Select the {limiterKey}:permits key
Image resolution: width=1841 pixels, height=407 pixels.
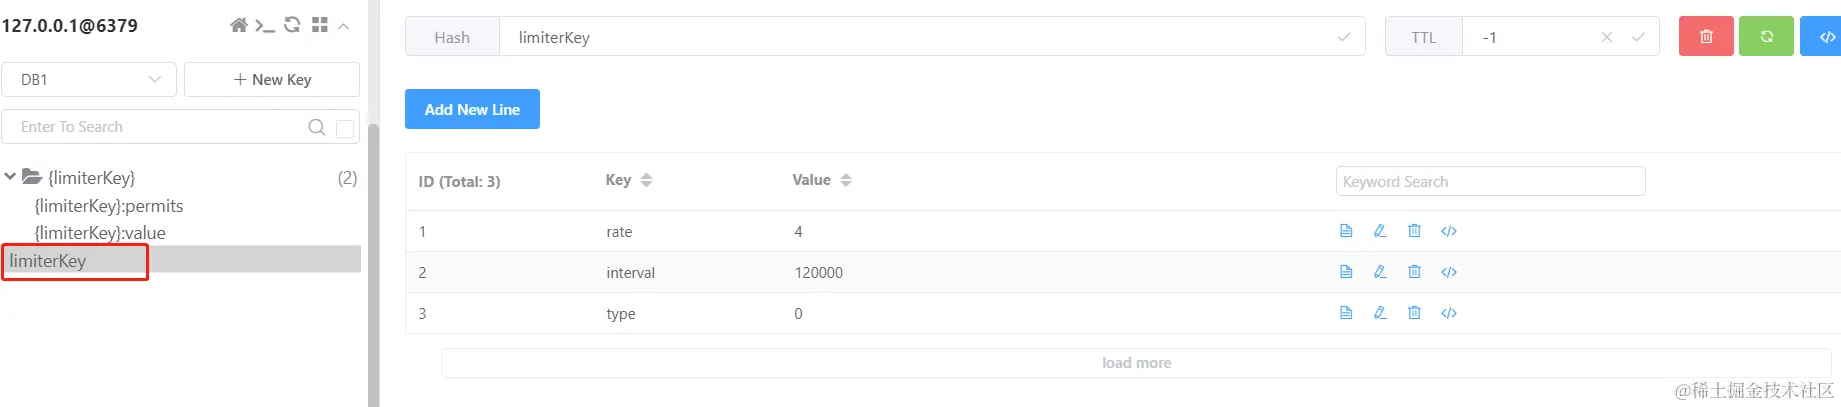click(x=109, y=206)
